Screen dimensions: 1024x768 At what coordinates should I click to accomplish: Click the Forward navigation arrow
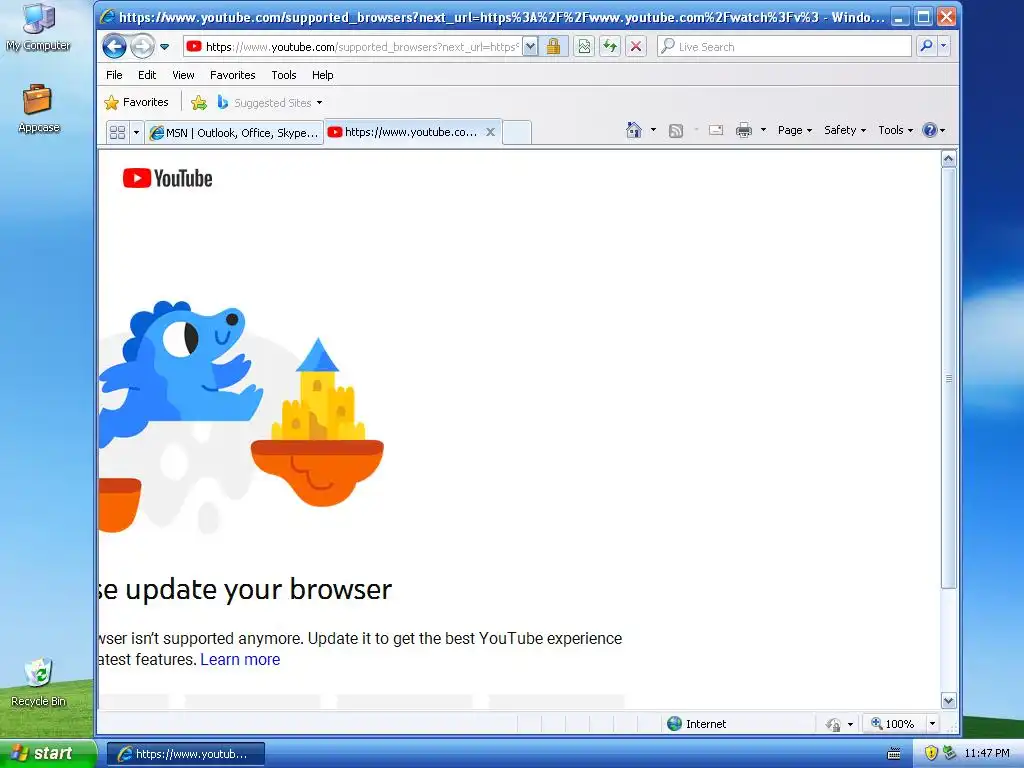click(142, 46)
